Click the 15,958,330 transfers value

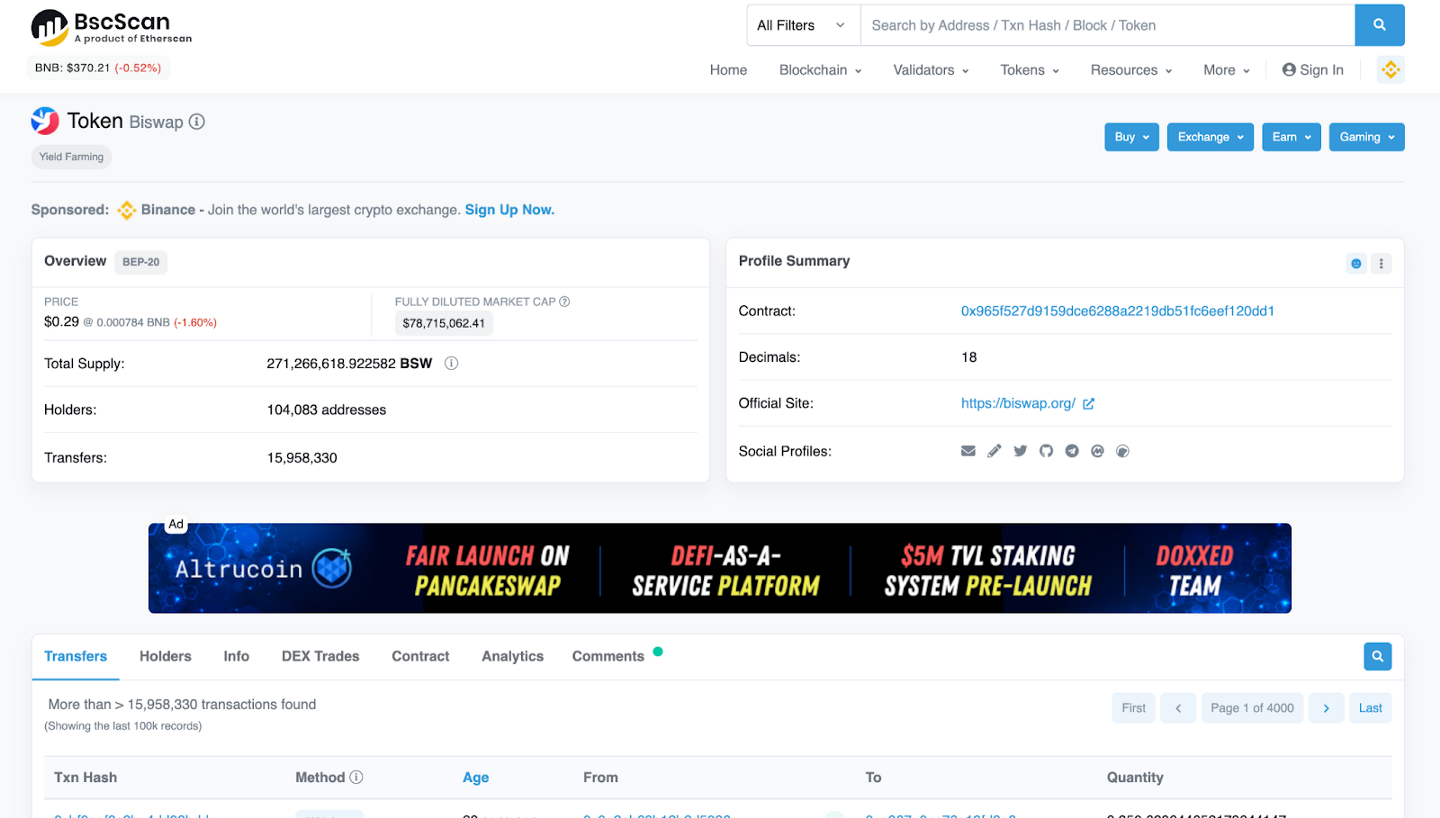click(302, 458)
